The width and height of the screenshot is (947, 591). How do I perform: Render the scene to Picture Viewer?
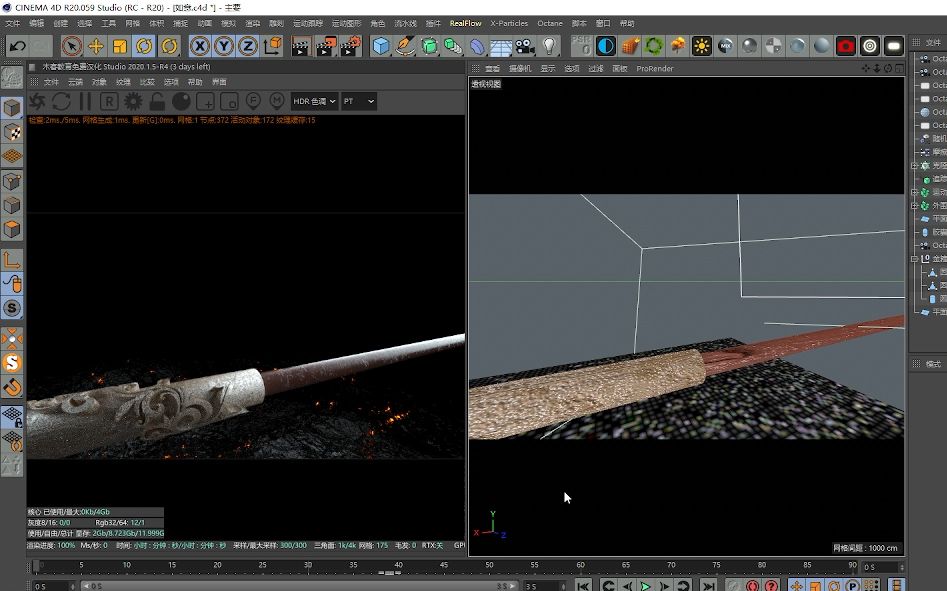324,44
